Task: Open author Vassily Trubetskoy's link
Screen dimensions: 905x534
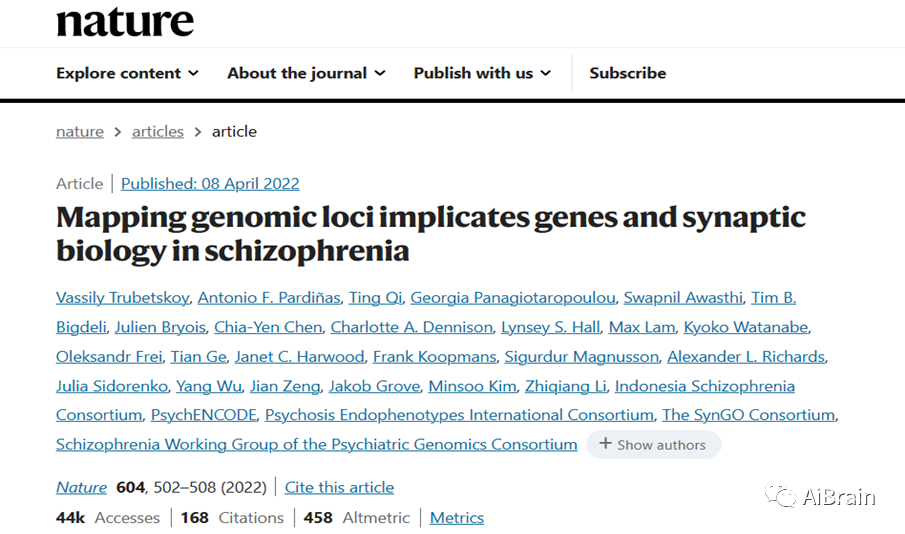Action: pos(122,298)
